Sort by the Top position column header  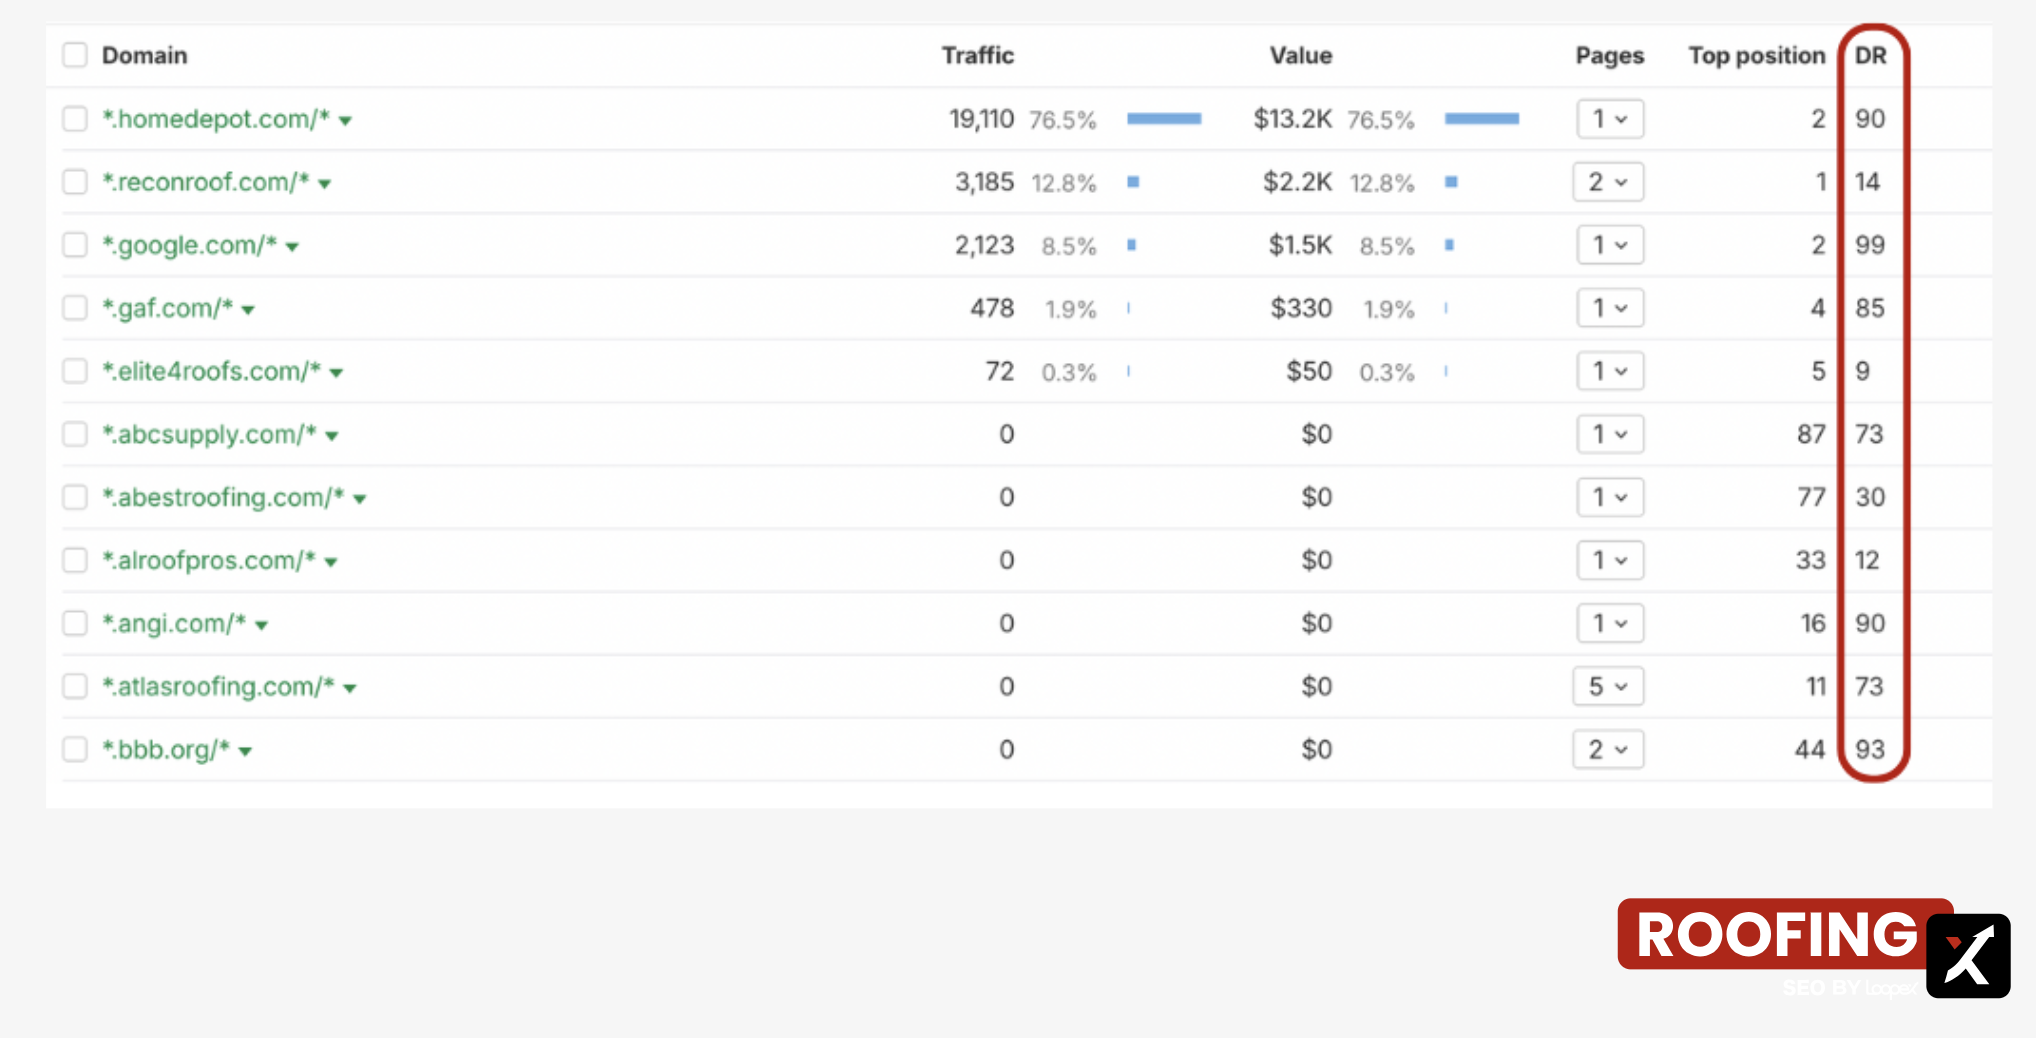point(1757,56)
